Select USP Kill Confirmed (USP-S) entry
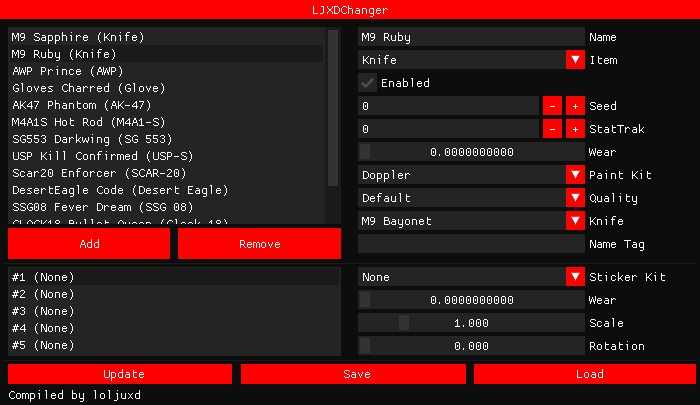Image resolution: width=700 pixels, height=405 pixels. click(166, 156)
